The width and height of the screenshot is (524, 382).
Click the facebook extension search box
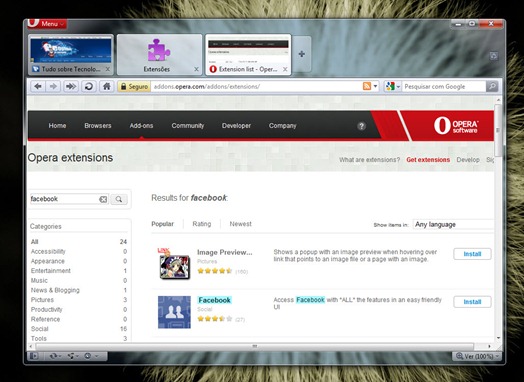64,199
